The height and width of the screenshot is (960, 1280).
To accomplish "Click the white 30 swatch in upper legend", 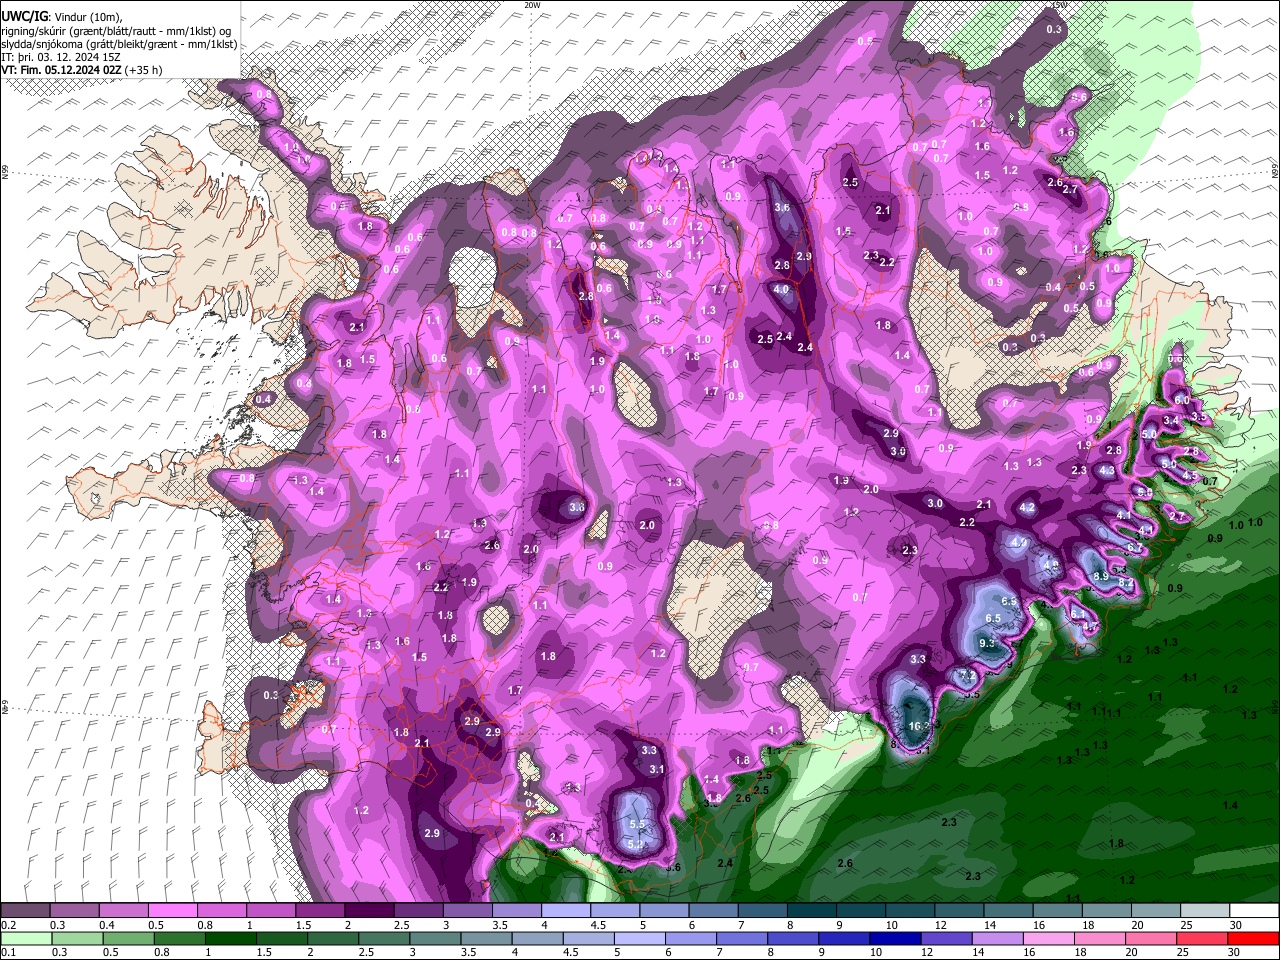I will tap(1253, 911).
